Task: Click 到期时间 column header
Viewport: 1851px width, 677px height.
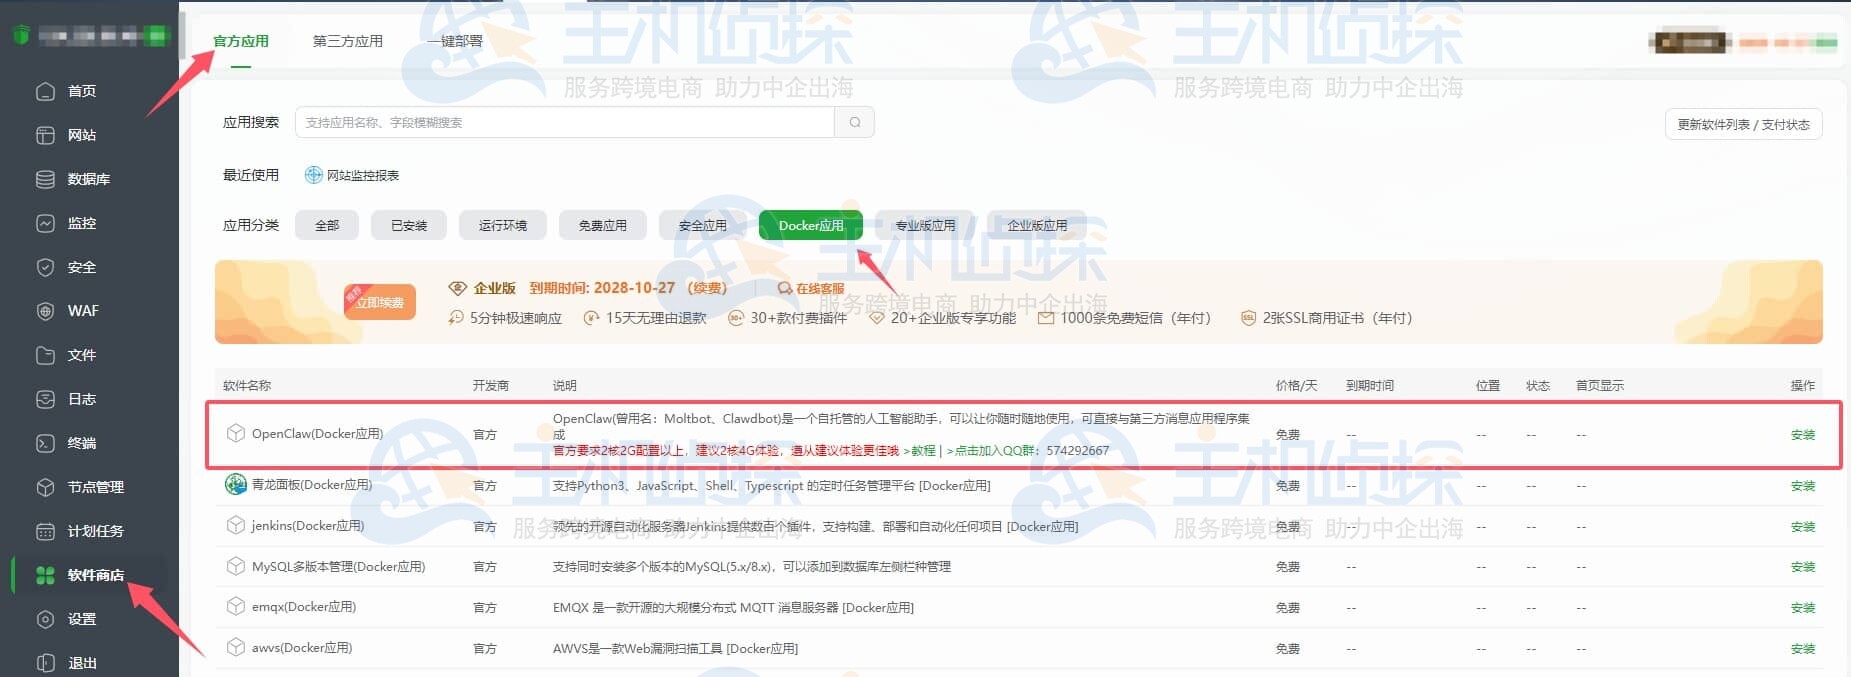Action: pyautogui.click(x=1370, y=385)
